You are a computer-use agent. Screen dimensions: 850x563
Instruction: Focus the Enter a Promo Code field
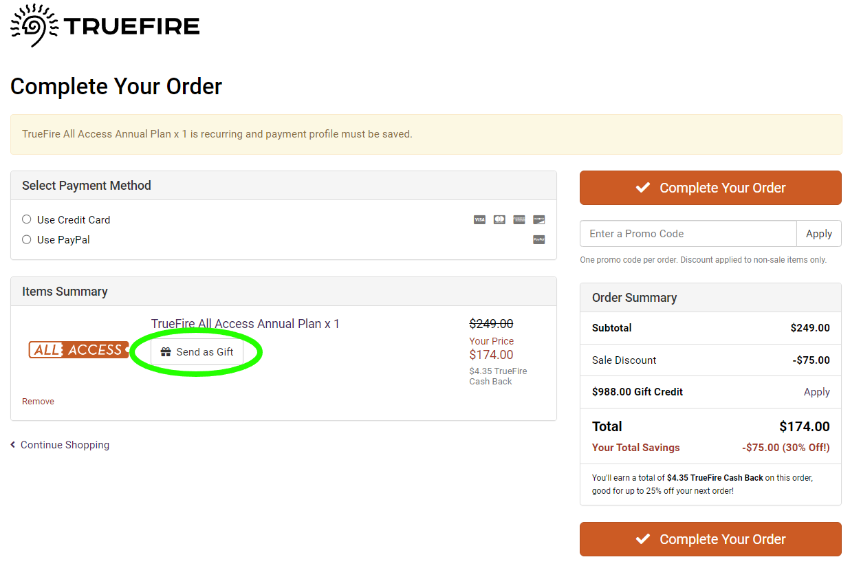[688, 234]
